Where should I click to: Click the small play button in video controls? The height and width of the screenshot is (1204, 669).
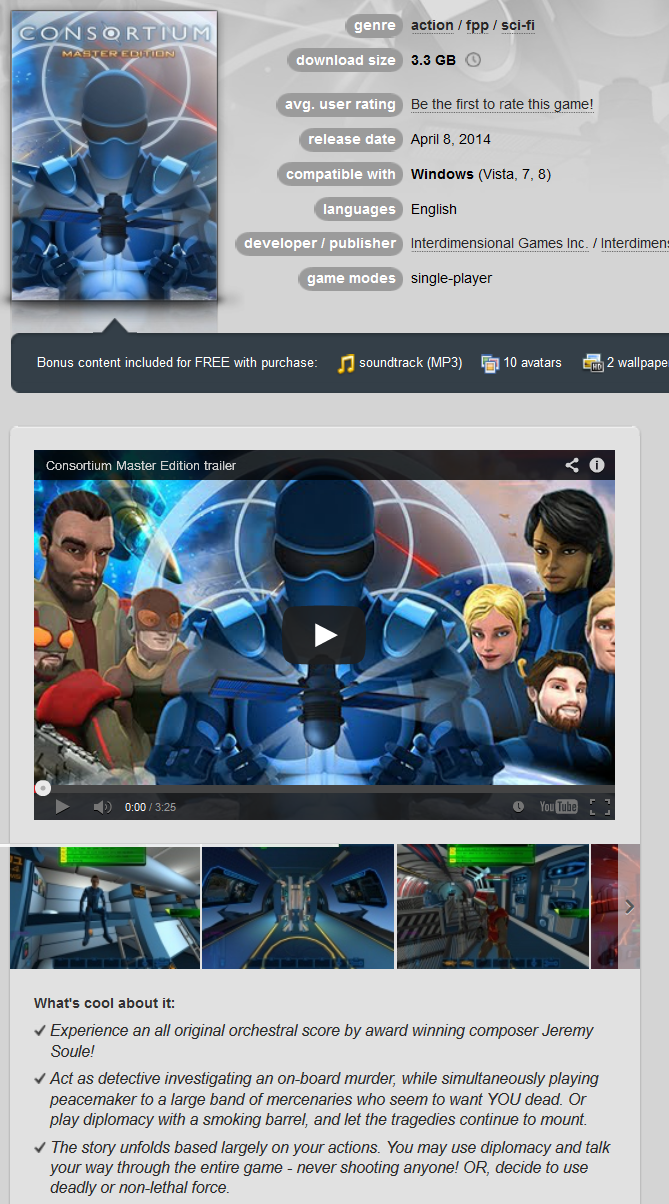coord(62,806)
